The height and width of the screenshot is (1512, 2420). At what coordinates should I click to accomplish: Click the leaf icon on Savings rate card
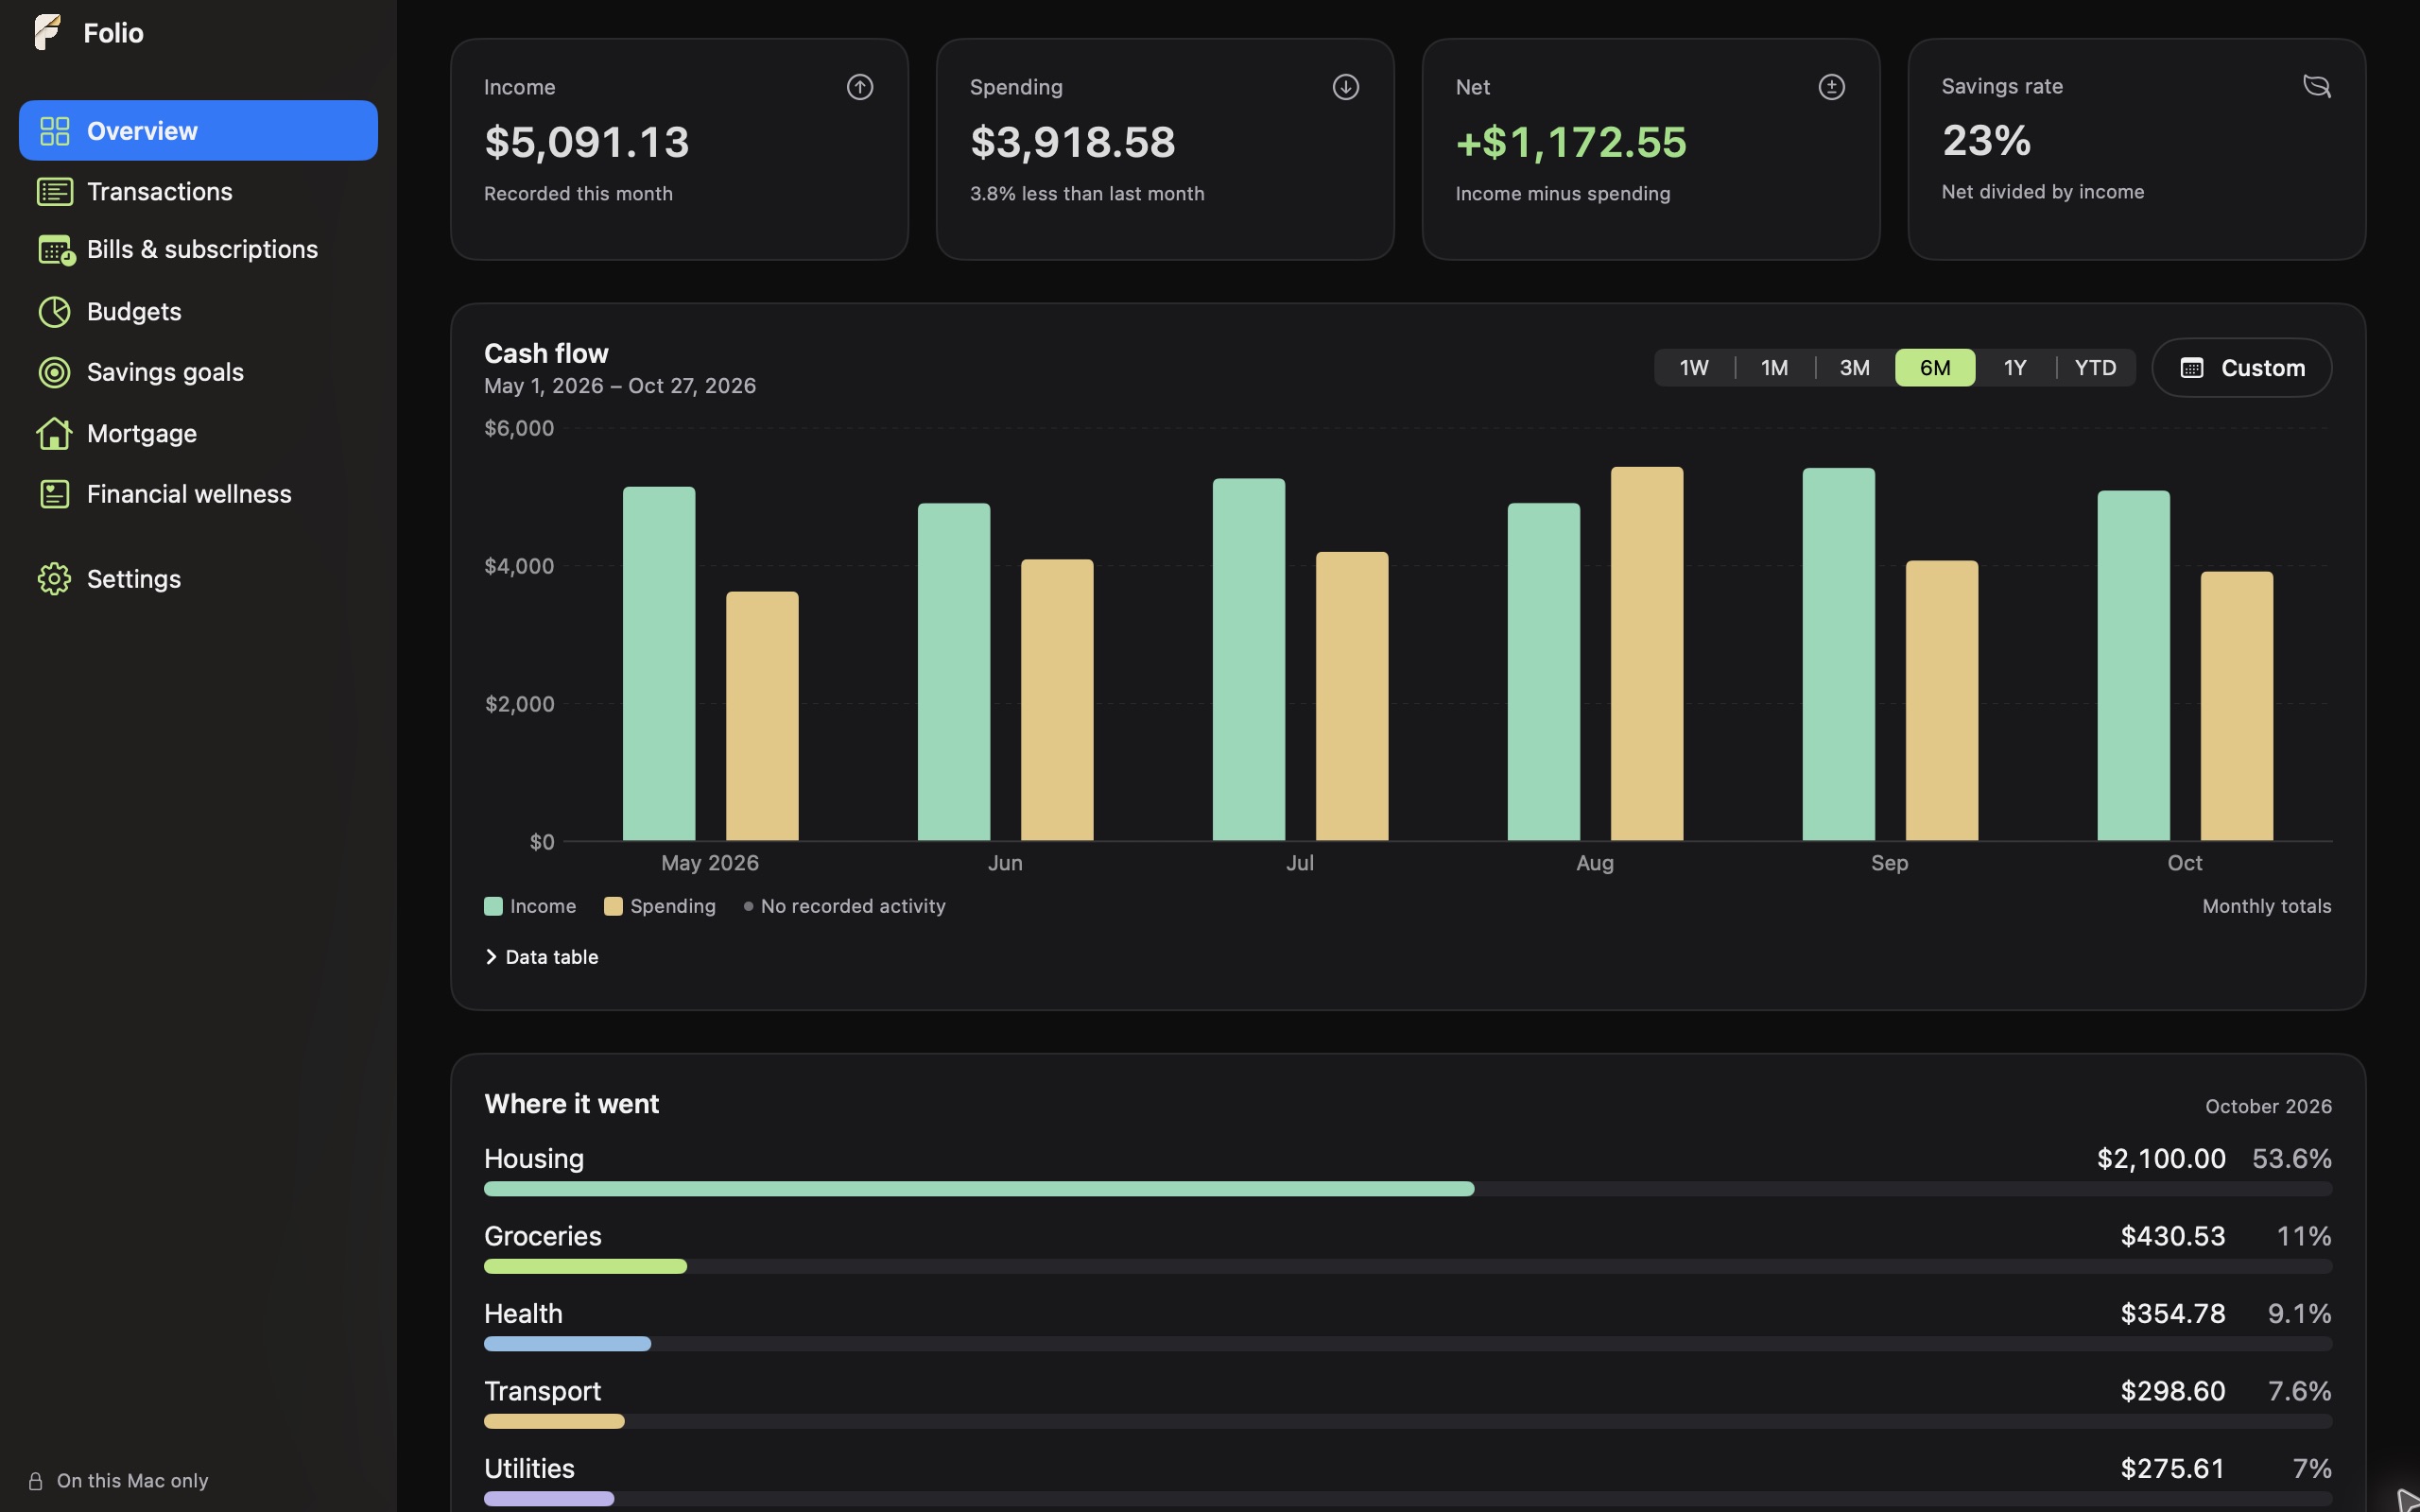point(2317,86)
